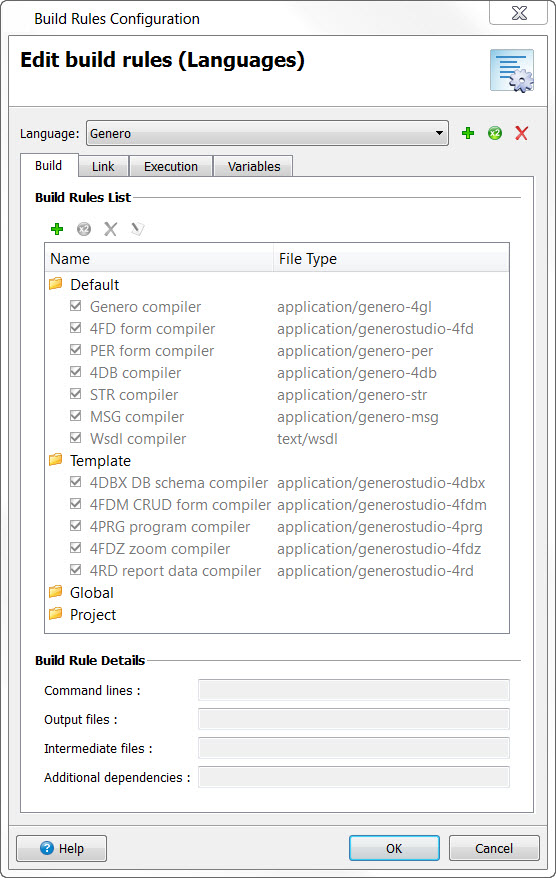Click the Template folder icon
Screen dimensions: 556x878
click(55, 460)
